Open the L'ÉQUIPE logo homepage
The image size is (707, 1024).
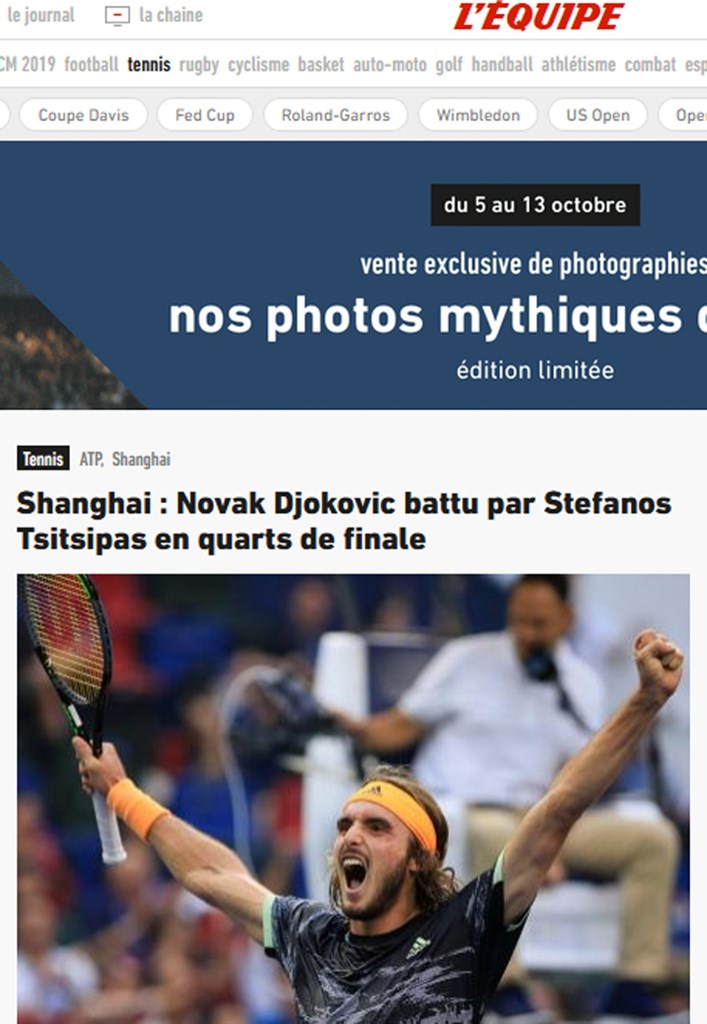tap(539, 16)
